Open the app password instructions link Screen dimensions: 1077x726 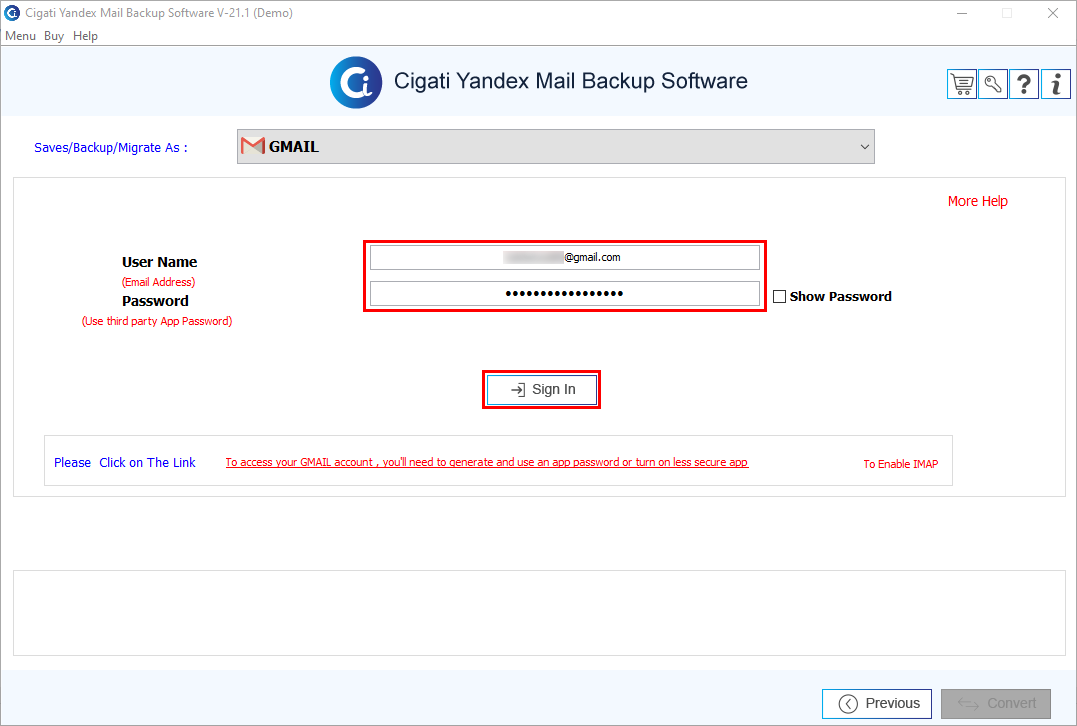[487, 462]
